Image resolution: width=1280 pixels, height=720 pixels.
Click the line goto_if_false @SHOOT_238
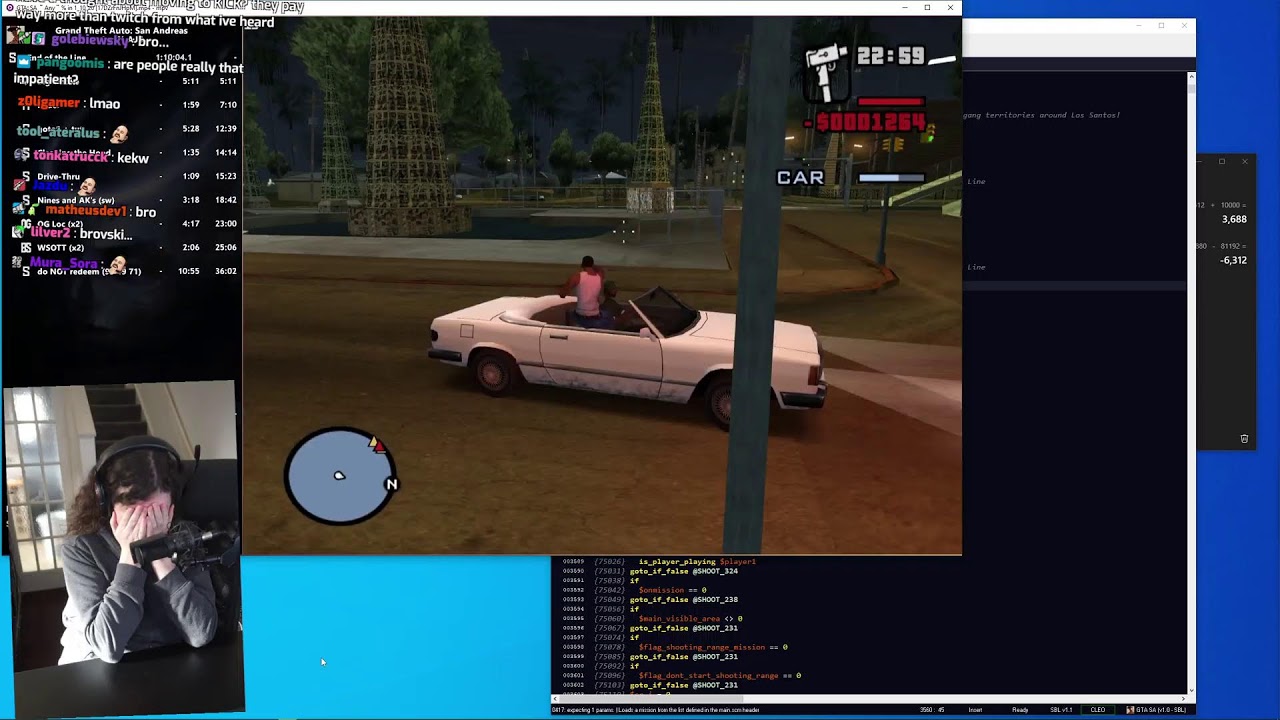tap(684, 600)
